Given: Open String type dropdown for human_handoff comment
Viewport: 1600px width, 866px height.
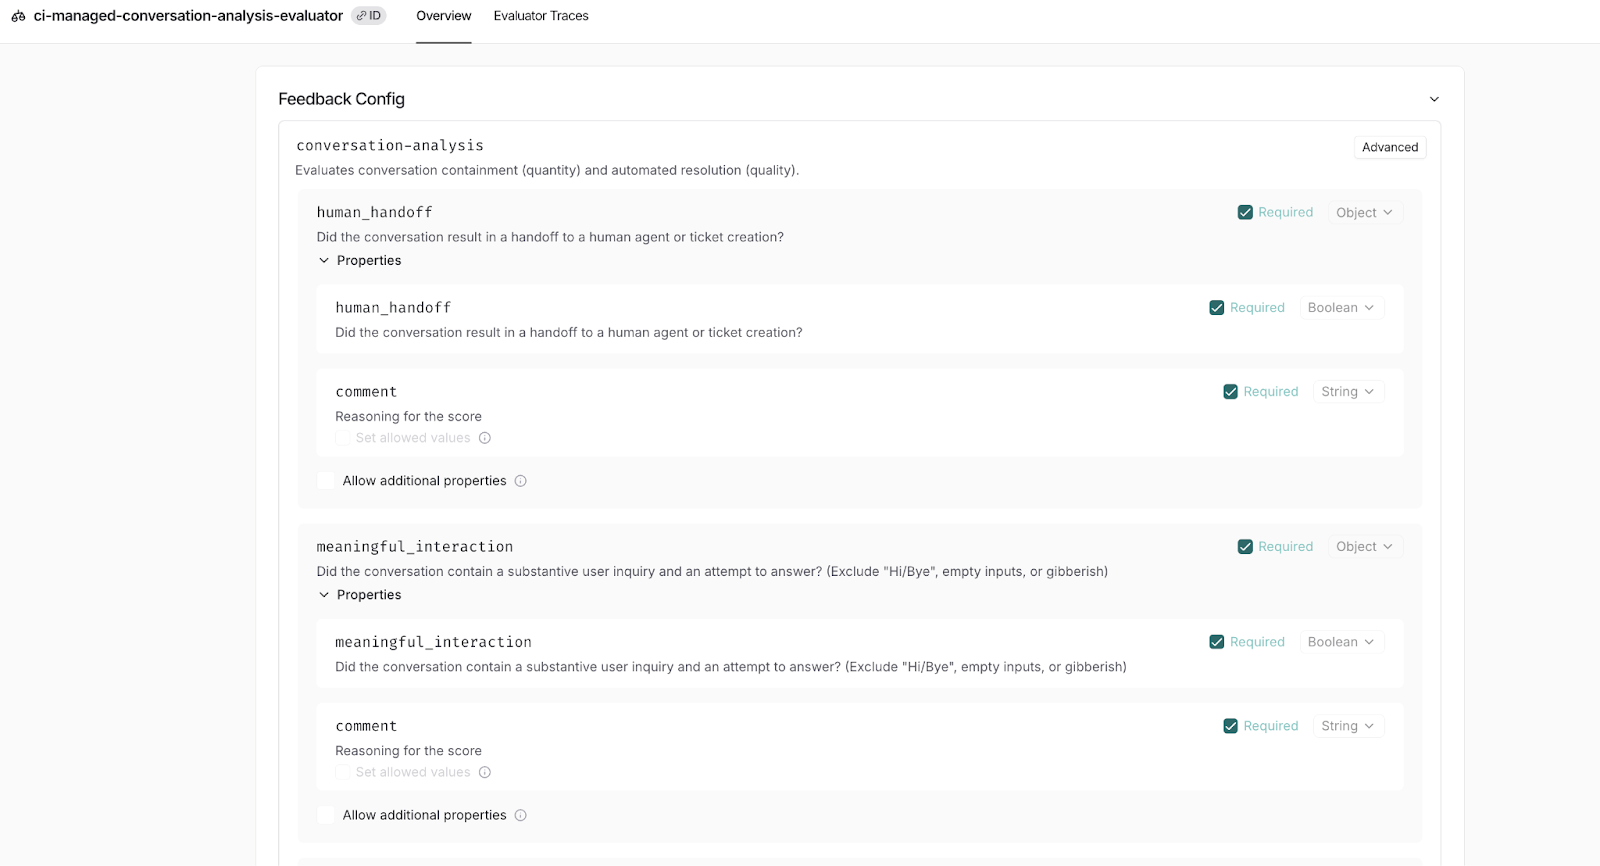Looking at the screenshot, I should tap(1348, 392).
